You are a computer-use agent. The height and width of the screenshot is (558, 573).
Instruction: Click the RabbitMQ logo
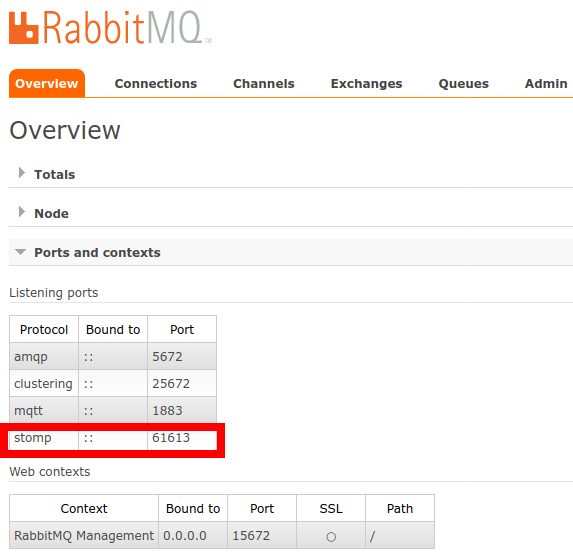coord(110,28)
